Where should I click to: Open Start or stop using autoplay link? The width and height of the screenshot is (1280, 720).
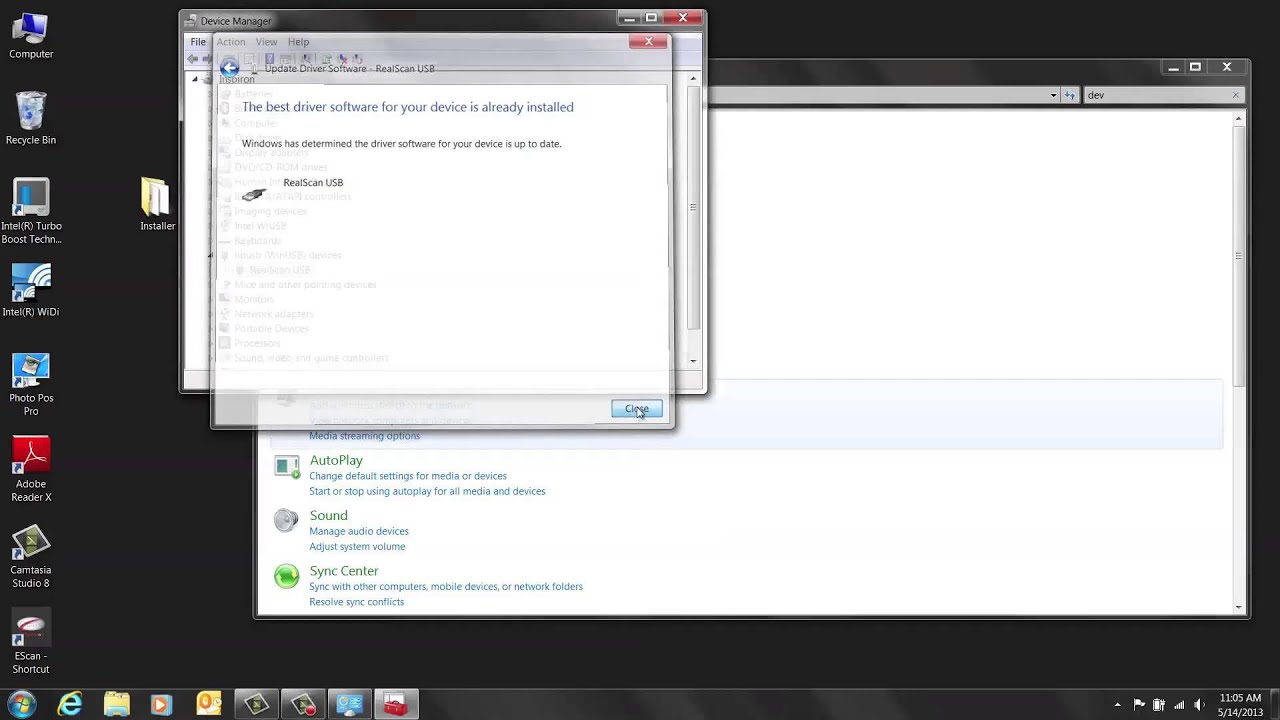click(x=427, y=491)
